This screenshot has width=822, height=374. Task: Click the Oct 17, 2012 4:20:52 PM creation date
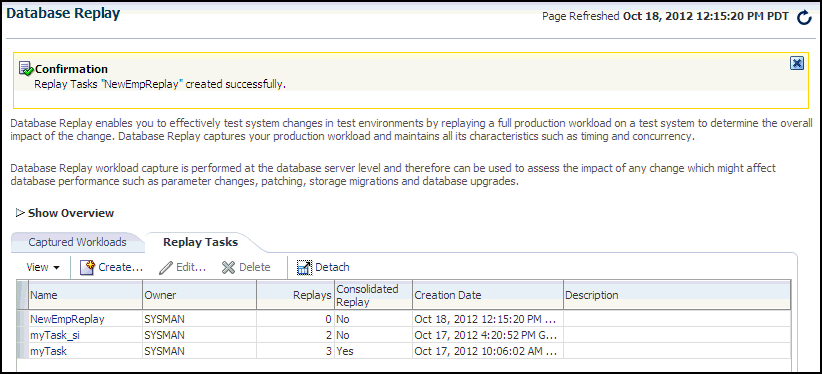(485, 335)
